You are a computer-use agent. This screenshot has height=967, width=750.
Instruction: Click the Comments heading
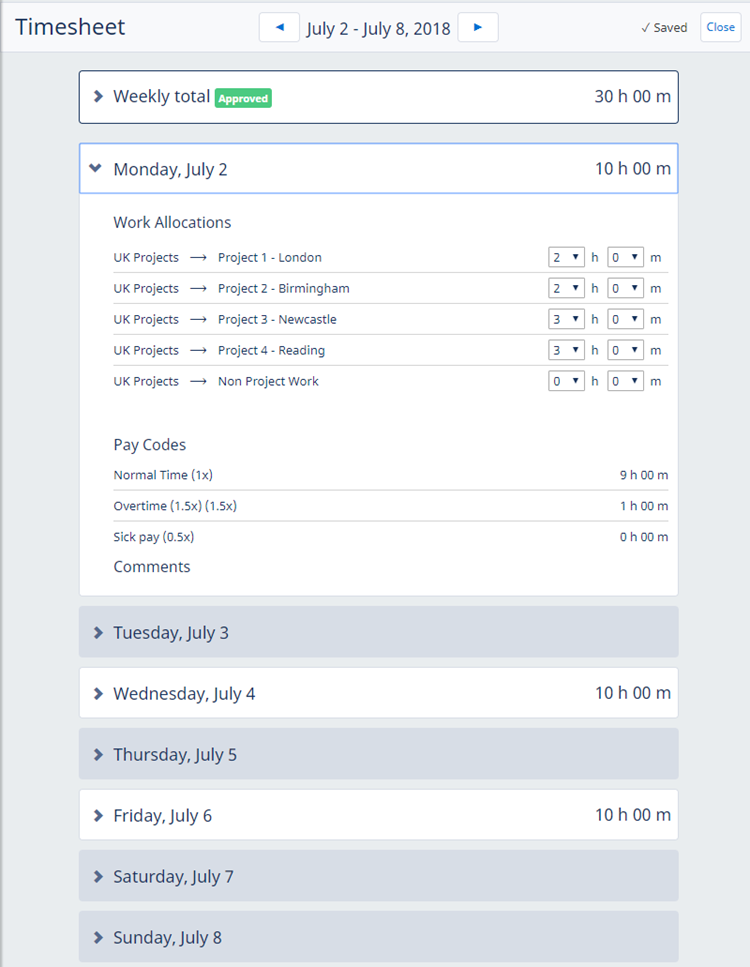click(152, 567)
